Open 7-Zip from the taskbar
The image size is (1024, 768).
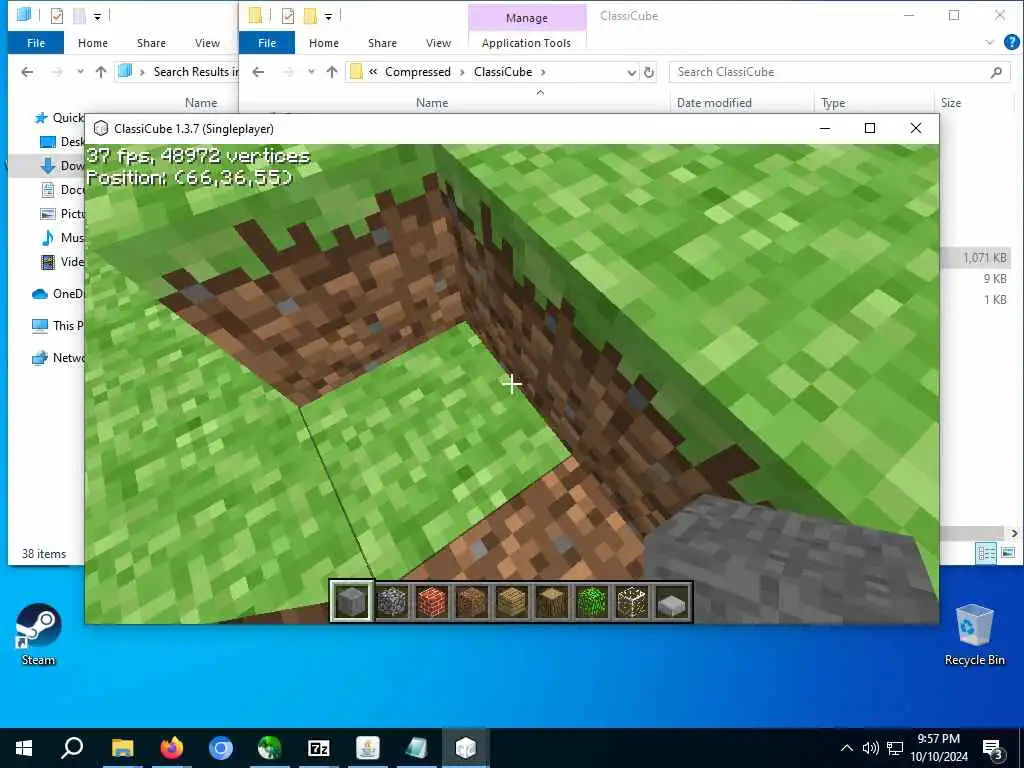319,748
